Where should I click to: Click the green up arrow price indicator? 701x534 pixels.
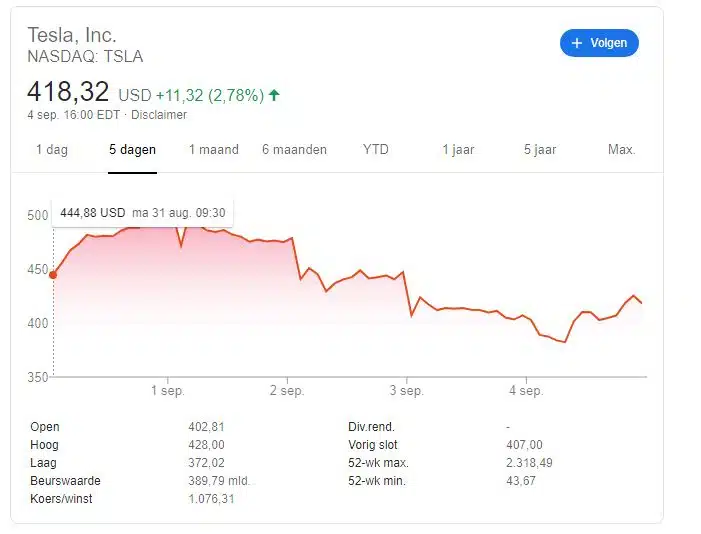(x=274, y=95)
